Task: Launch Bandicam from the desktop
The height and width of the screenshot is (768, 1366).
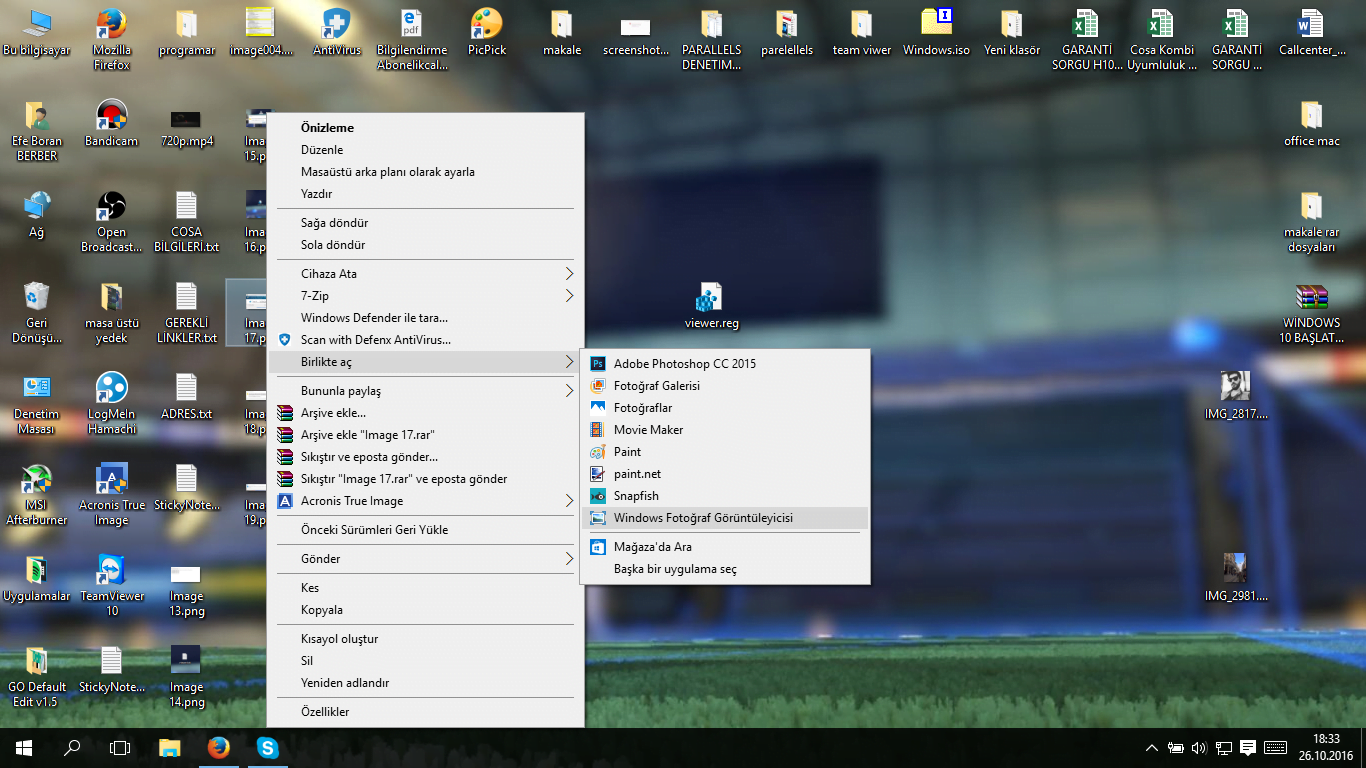Action: coord(111,120)
